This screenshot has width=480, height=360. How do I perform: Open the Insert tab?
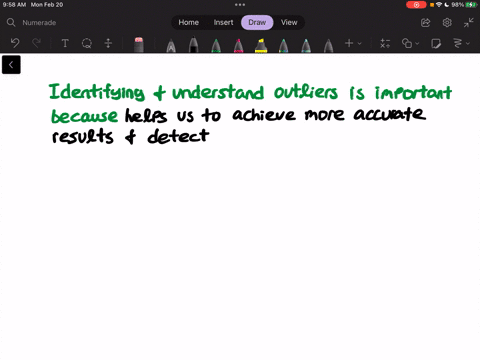[x=223, y=22]
